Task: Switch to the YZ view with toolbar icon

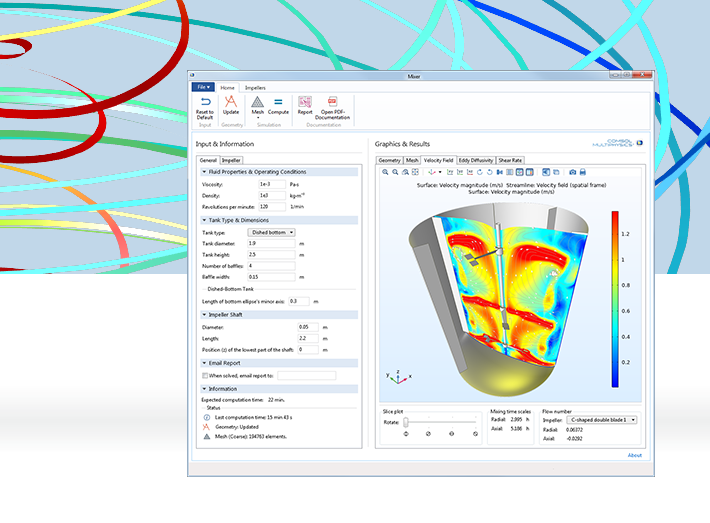Action: click(460, 172)
